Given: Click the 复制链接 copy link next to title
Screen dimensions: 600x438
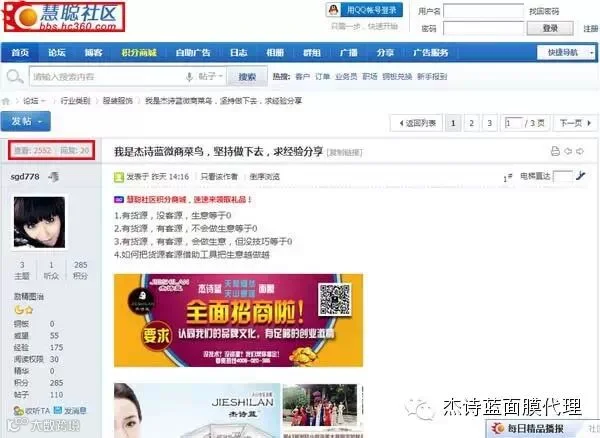Looking at the screenshot, I should click(x=344, y=153).
